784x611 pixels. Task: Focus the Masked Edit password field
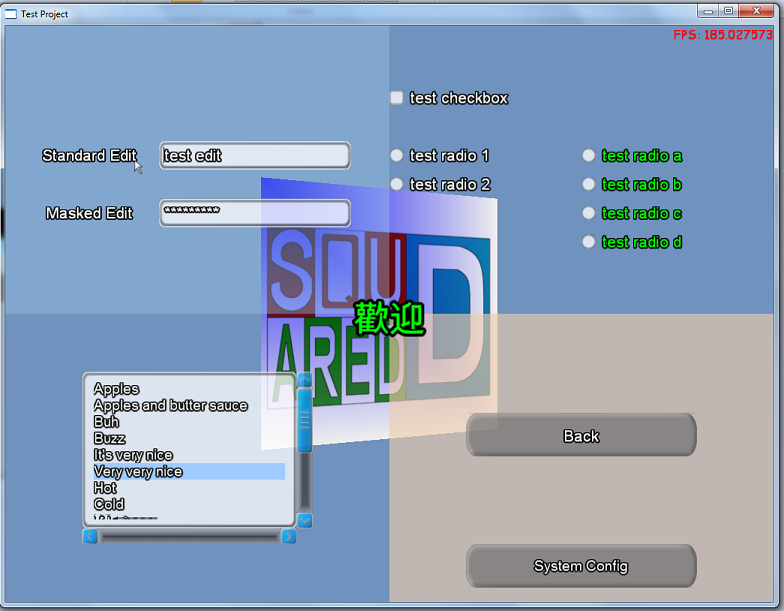[255, 213]
